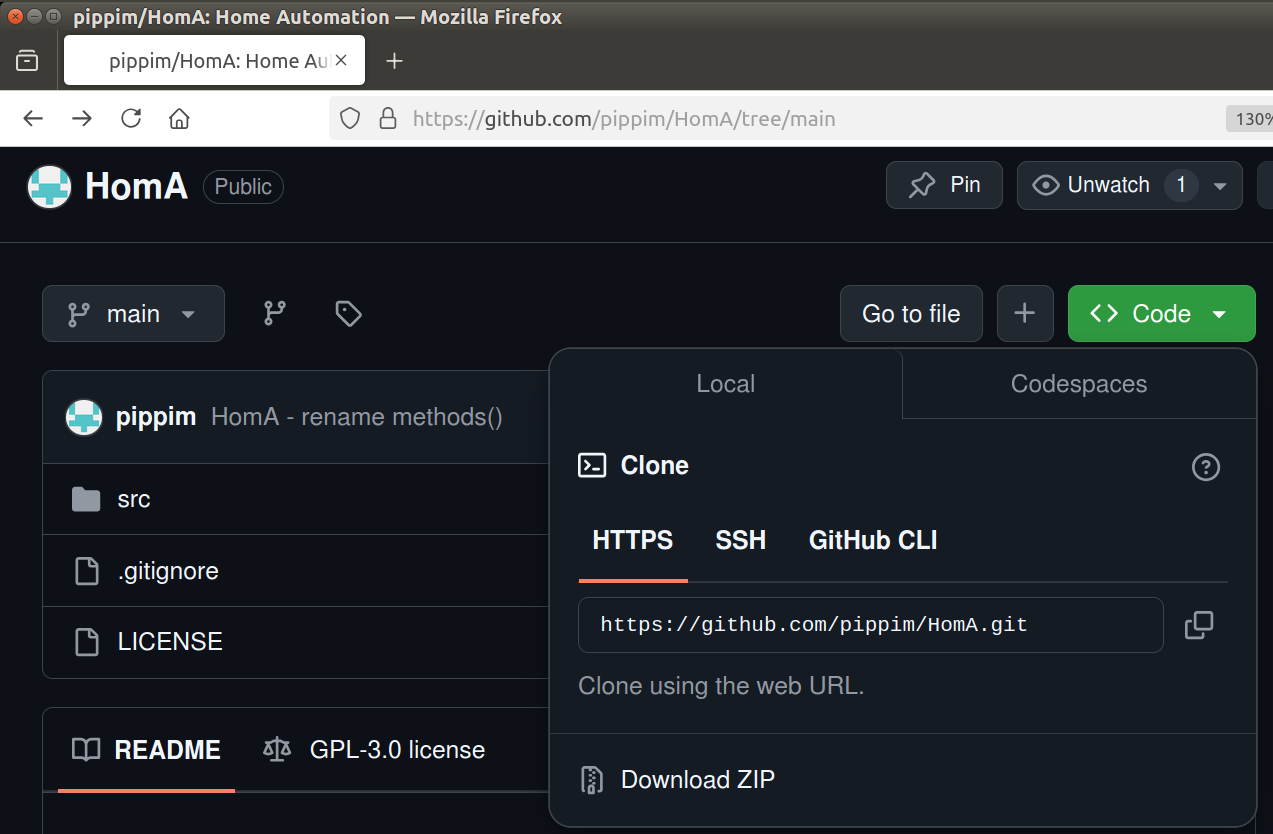
Task: Select the SSH clone option
Action: (741, 541)
